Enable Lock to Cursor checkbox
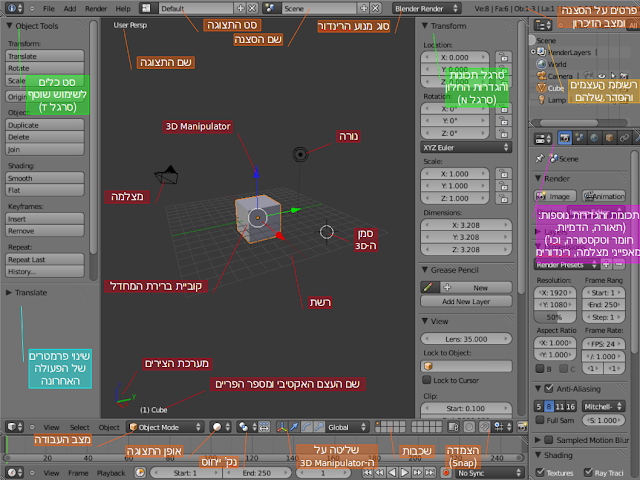 click(427, 380)
